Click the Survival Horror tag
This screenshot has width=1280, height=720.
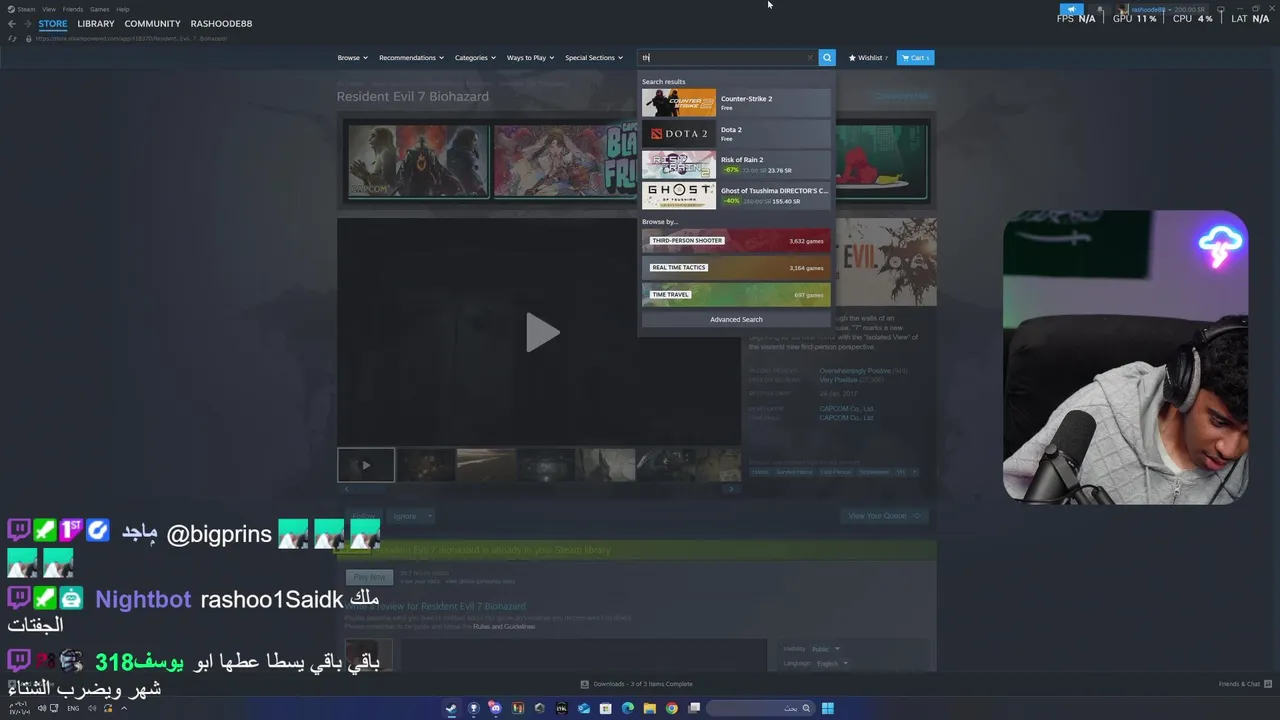click(x=794, y=472)
